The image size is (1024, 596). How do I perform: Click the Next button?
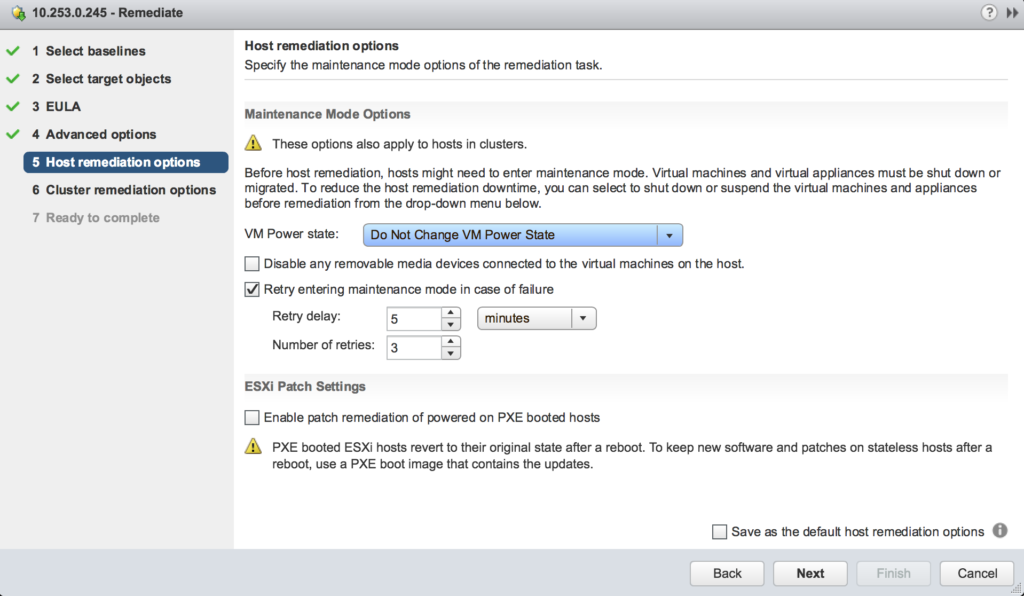tap(810, 573)
